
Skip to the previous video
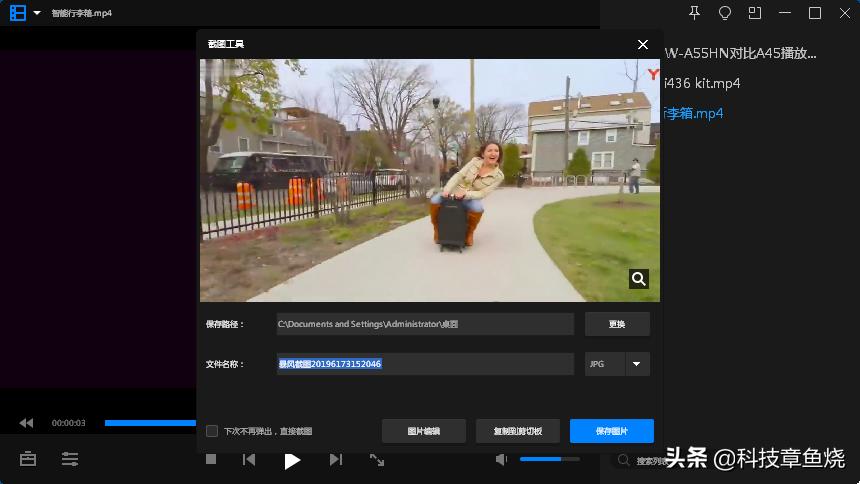(x=249, y=459)
